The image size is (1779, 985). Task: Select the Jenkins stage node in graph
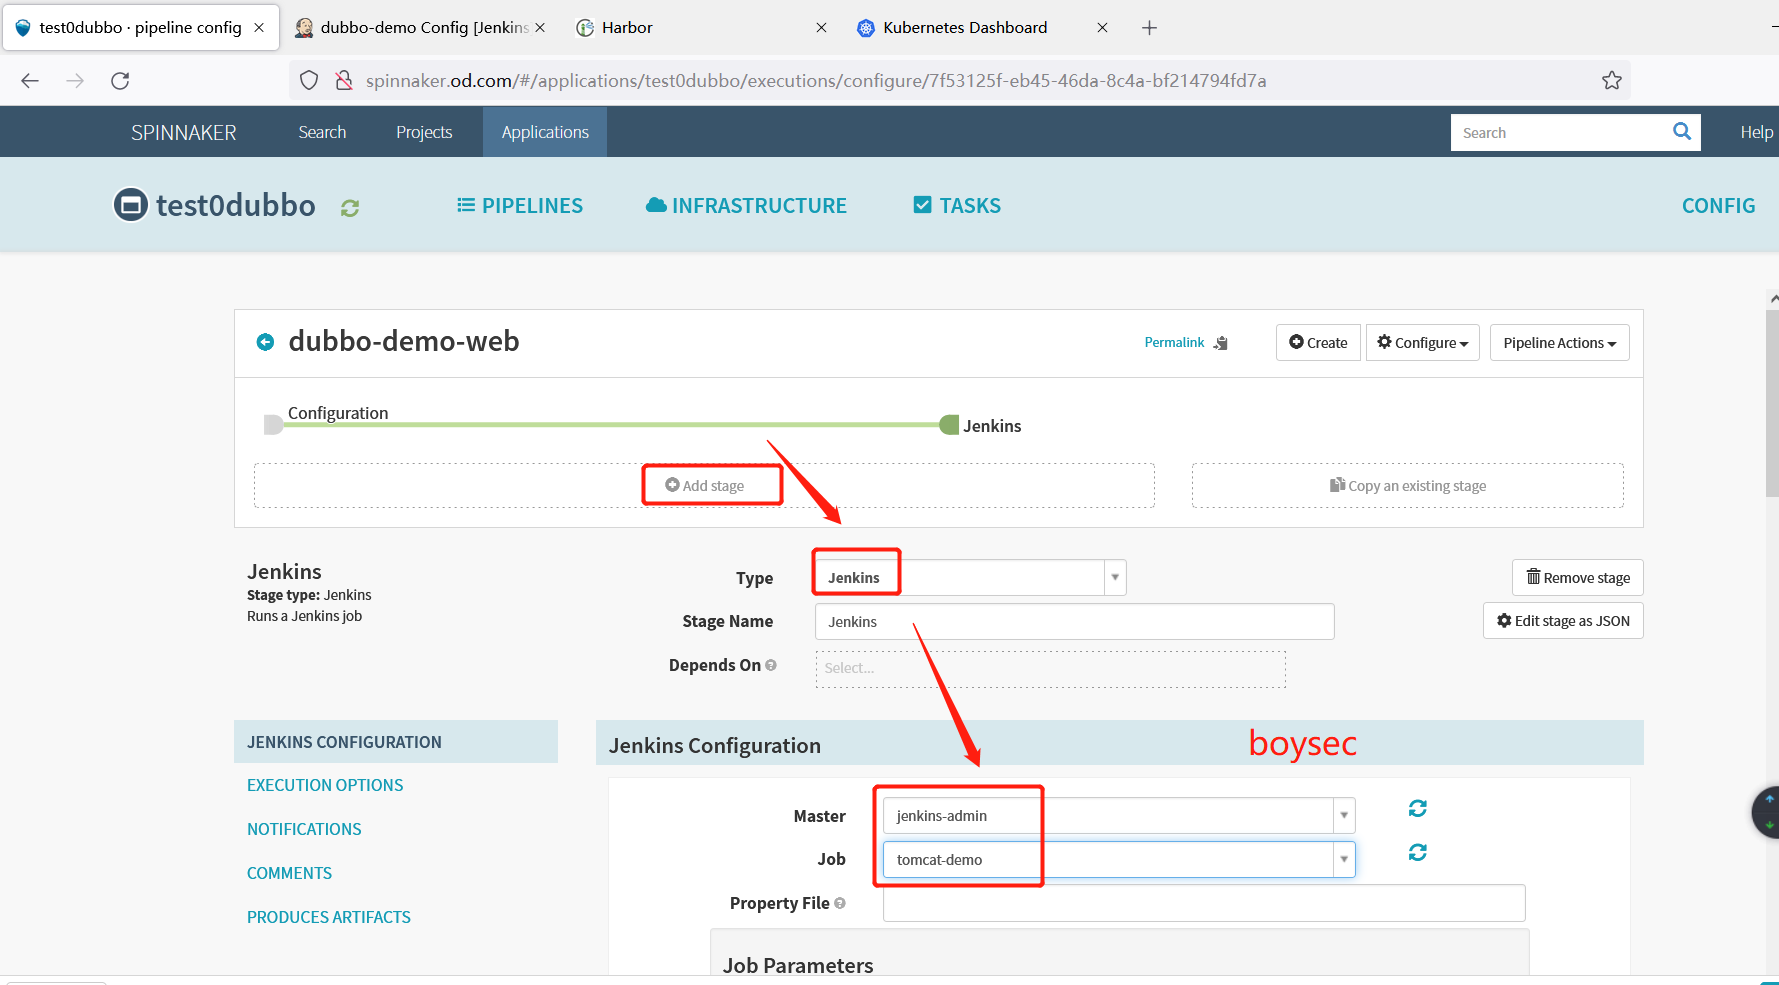[x=949, y=425]
